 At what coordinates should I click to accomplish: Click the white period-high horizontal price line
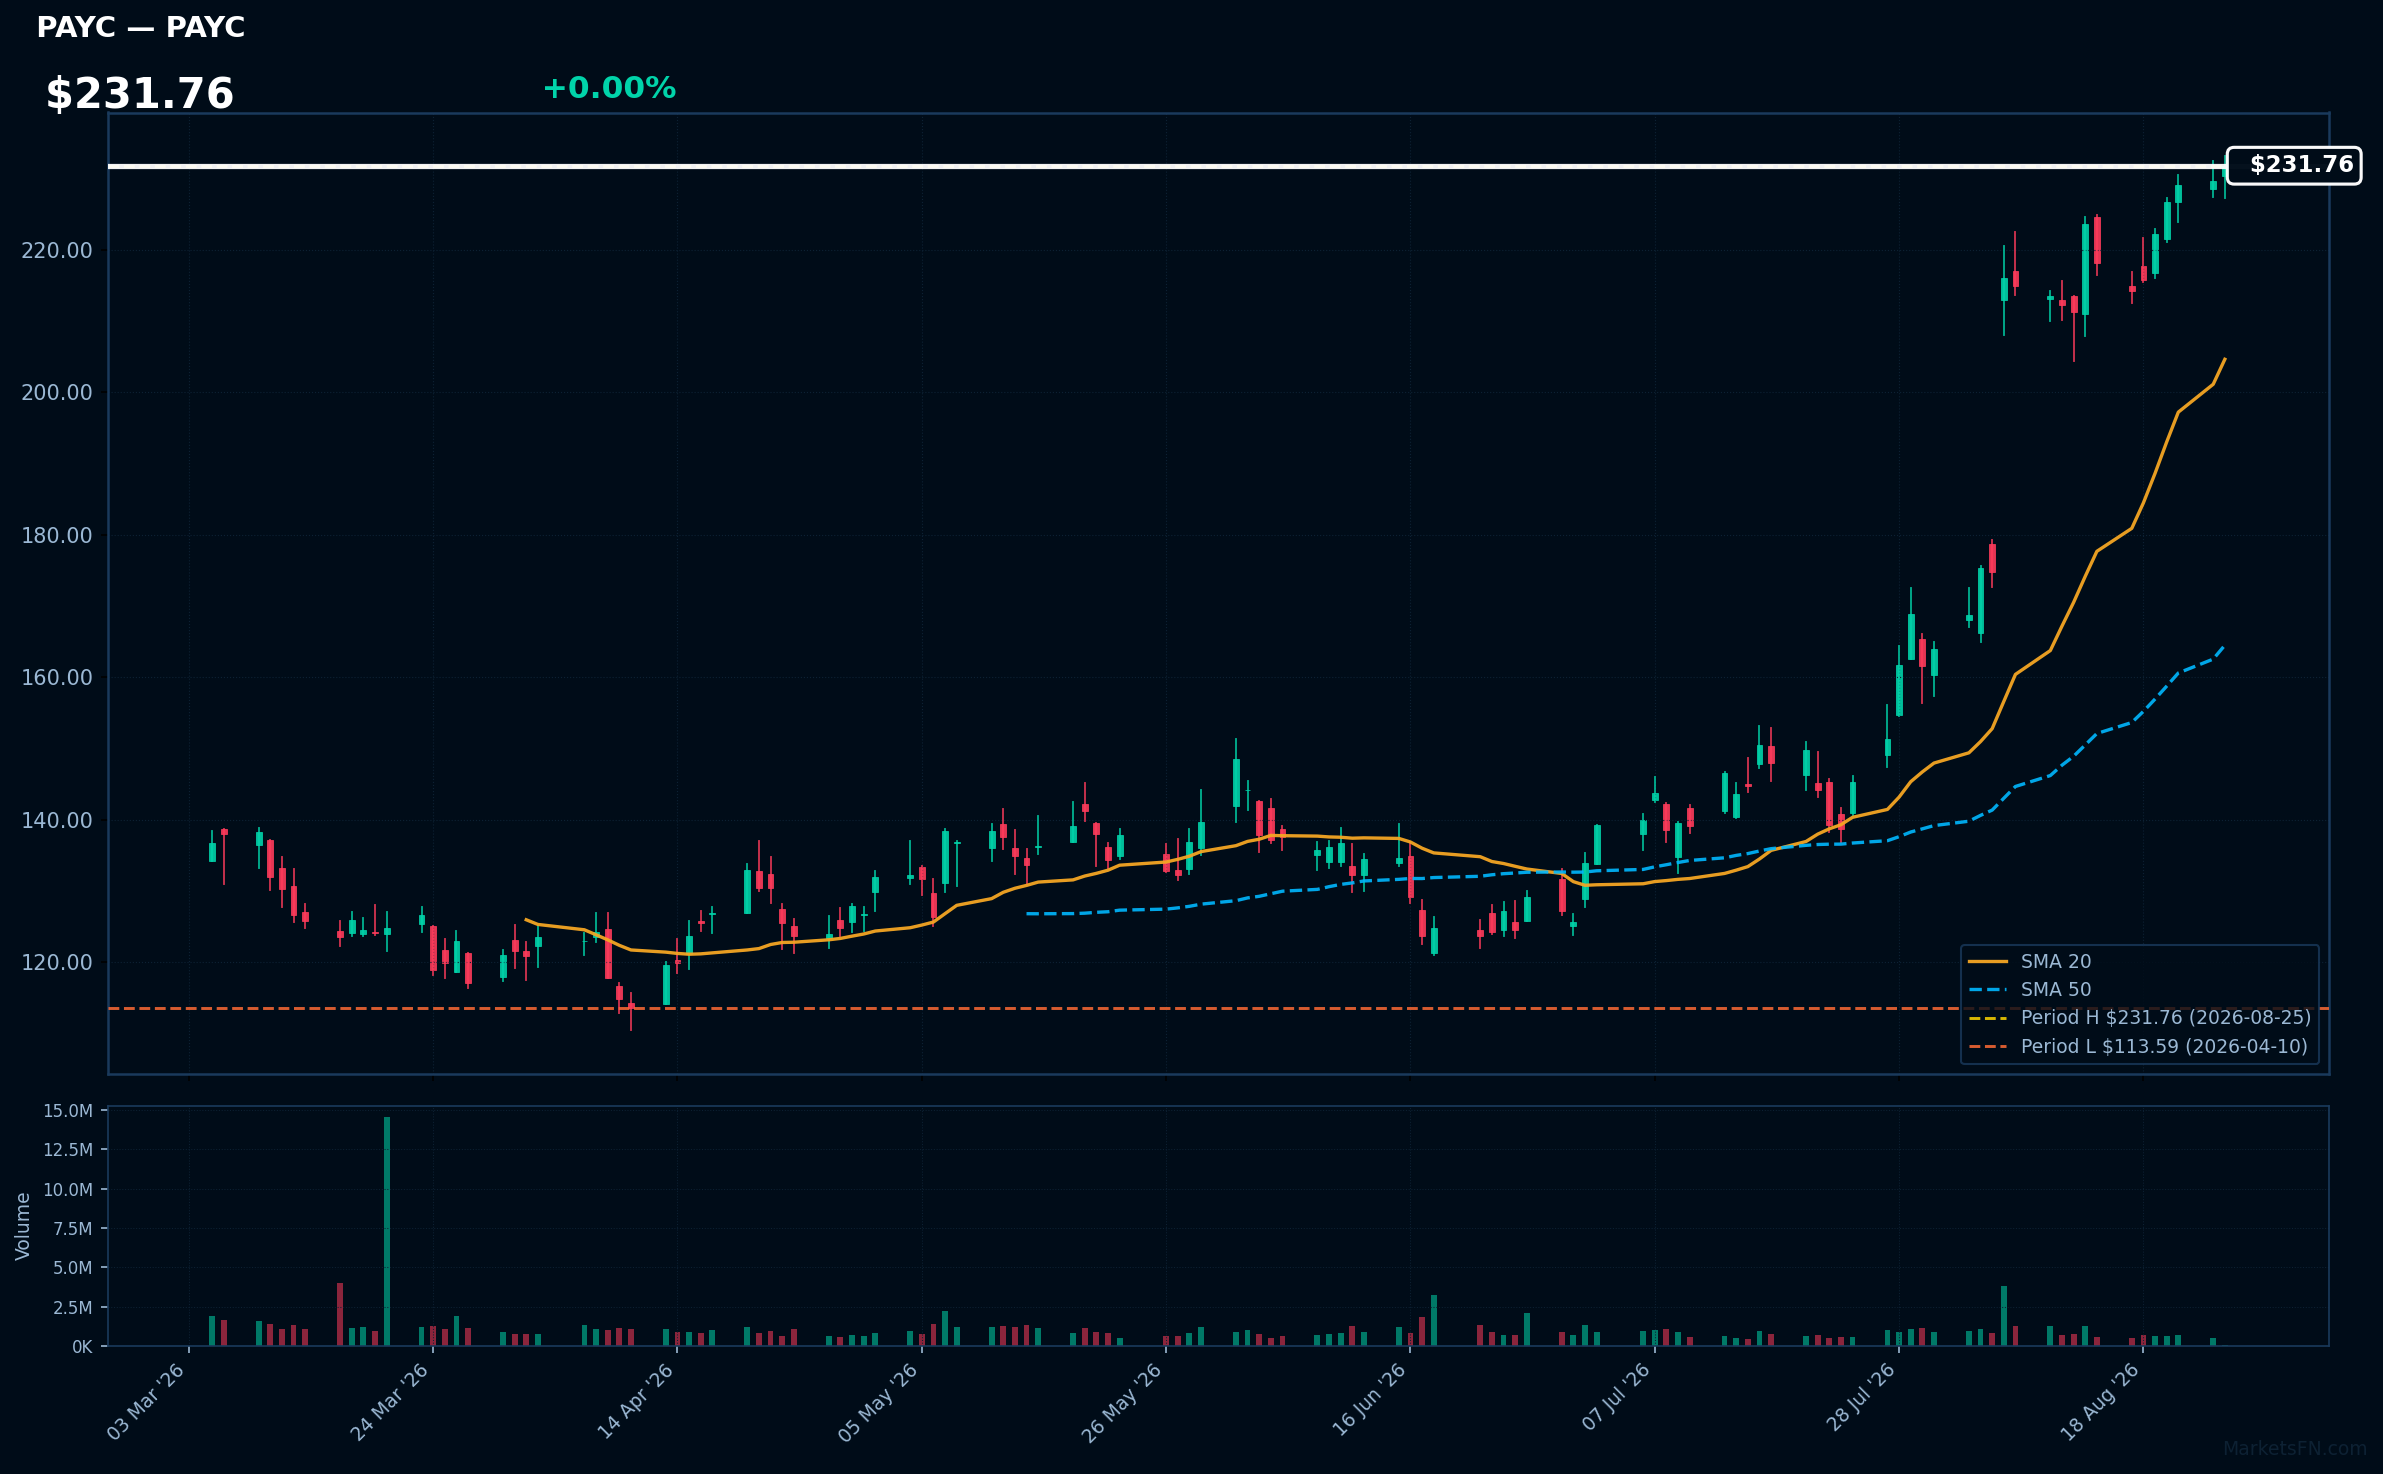coord(1167,166)
